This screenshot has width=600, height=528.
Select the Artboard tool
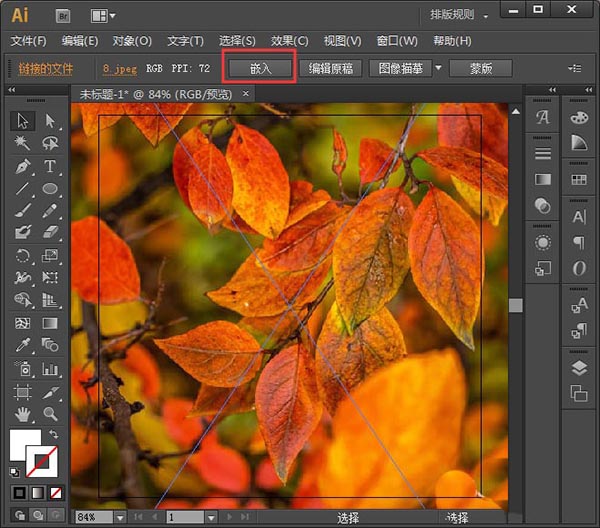tap(23, 392)
